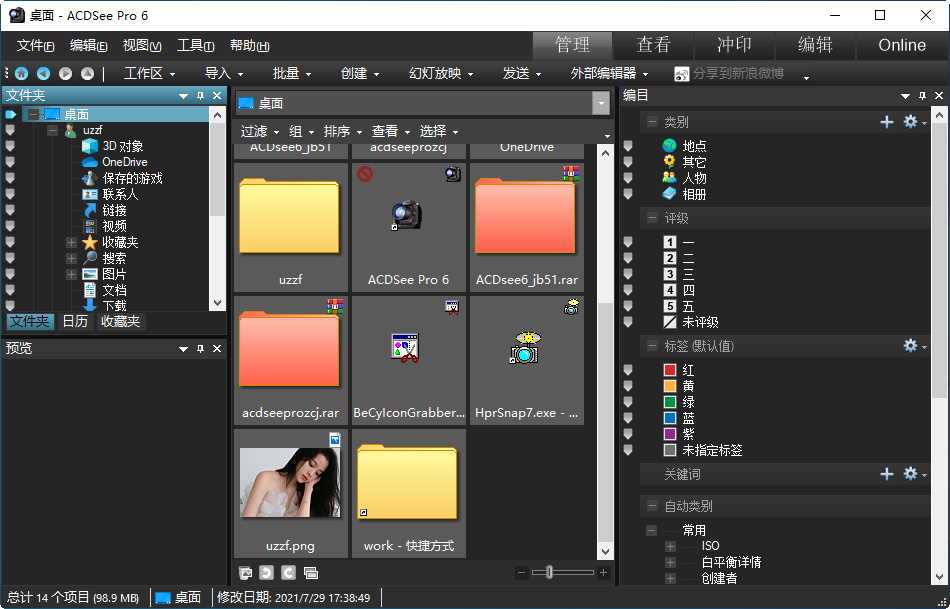Toggle the 未评级 marker

click(628, 322)
